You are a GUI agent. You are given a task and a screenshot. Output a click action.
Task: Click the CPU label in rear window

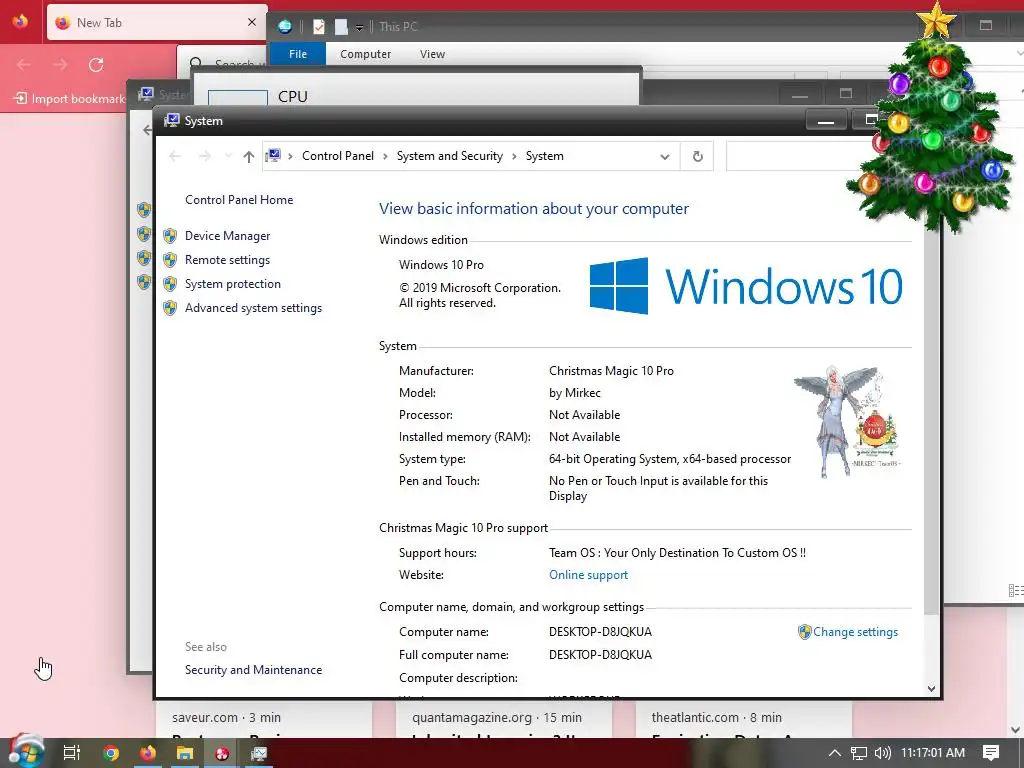point(293,97)
